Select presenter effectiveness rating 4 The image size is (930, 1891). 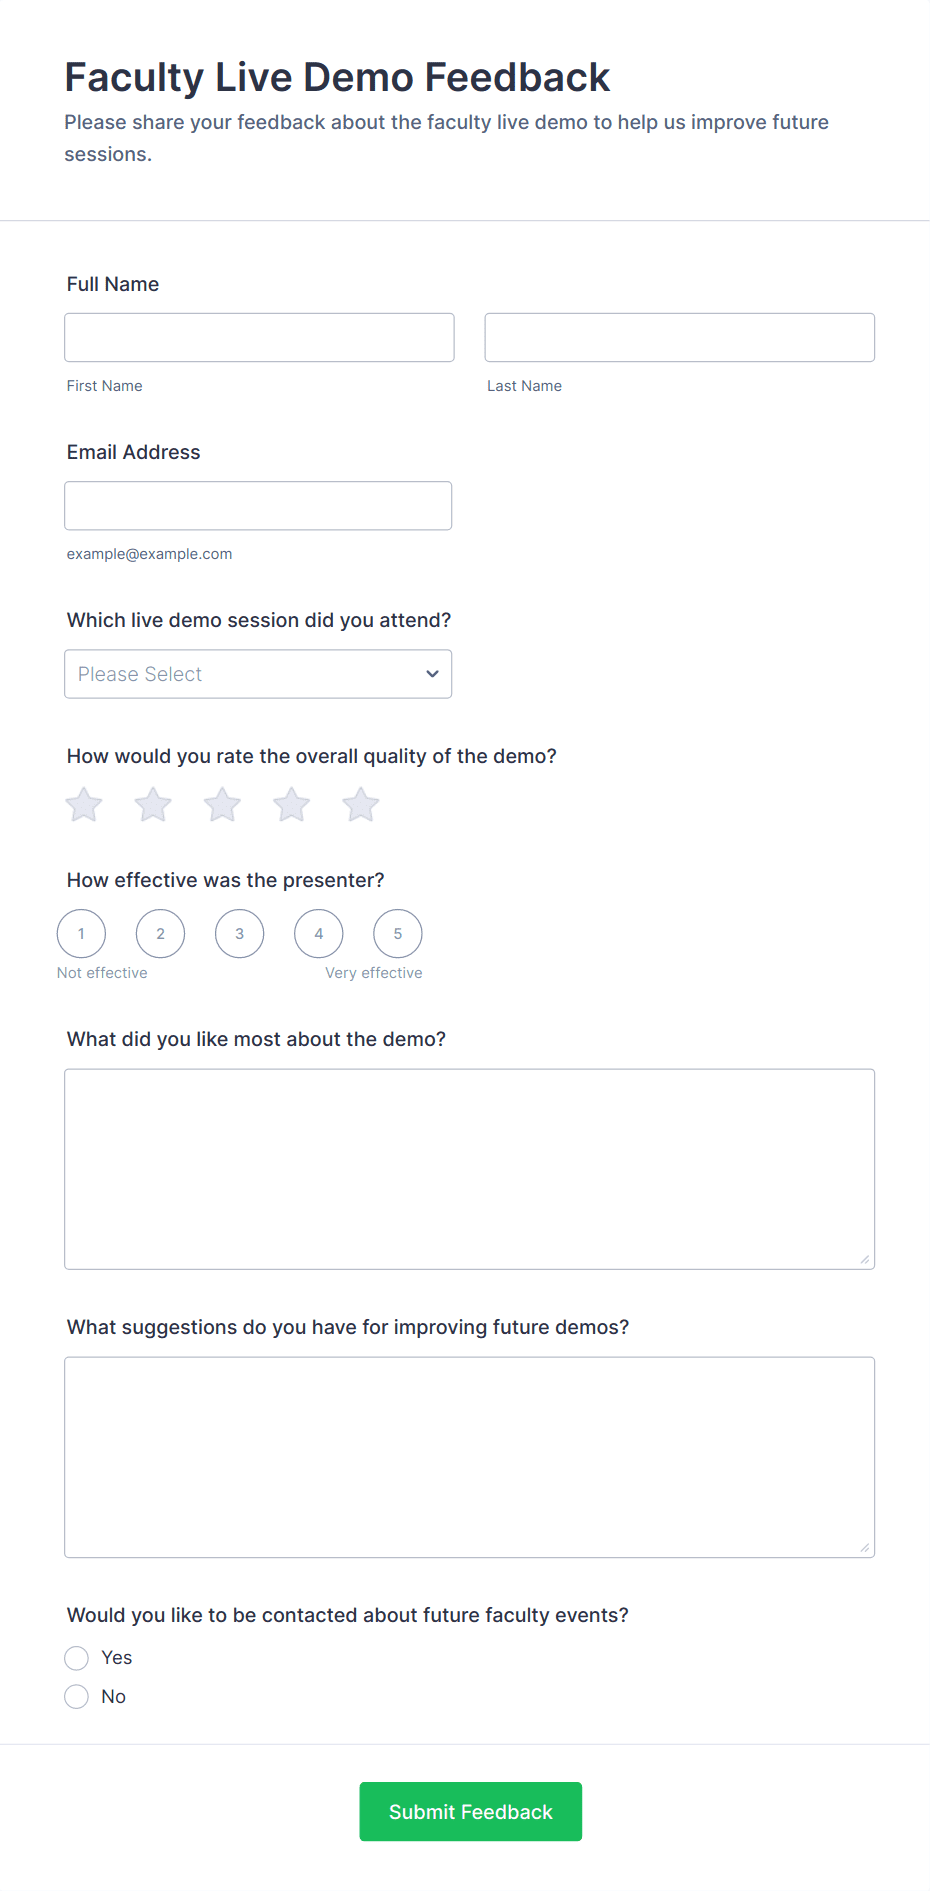pos(319,934)
